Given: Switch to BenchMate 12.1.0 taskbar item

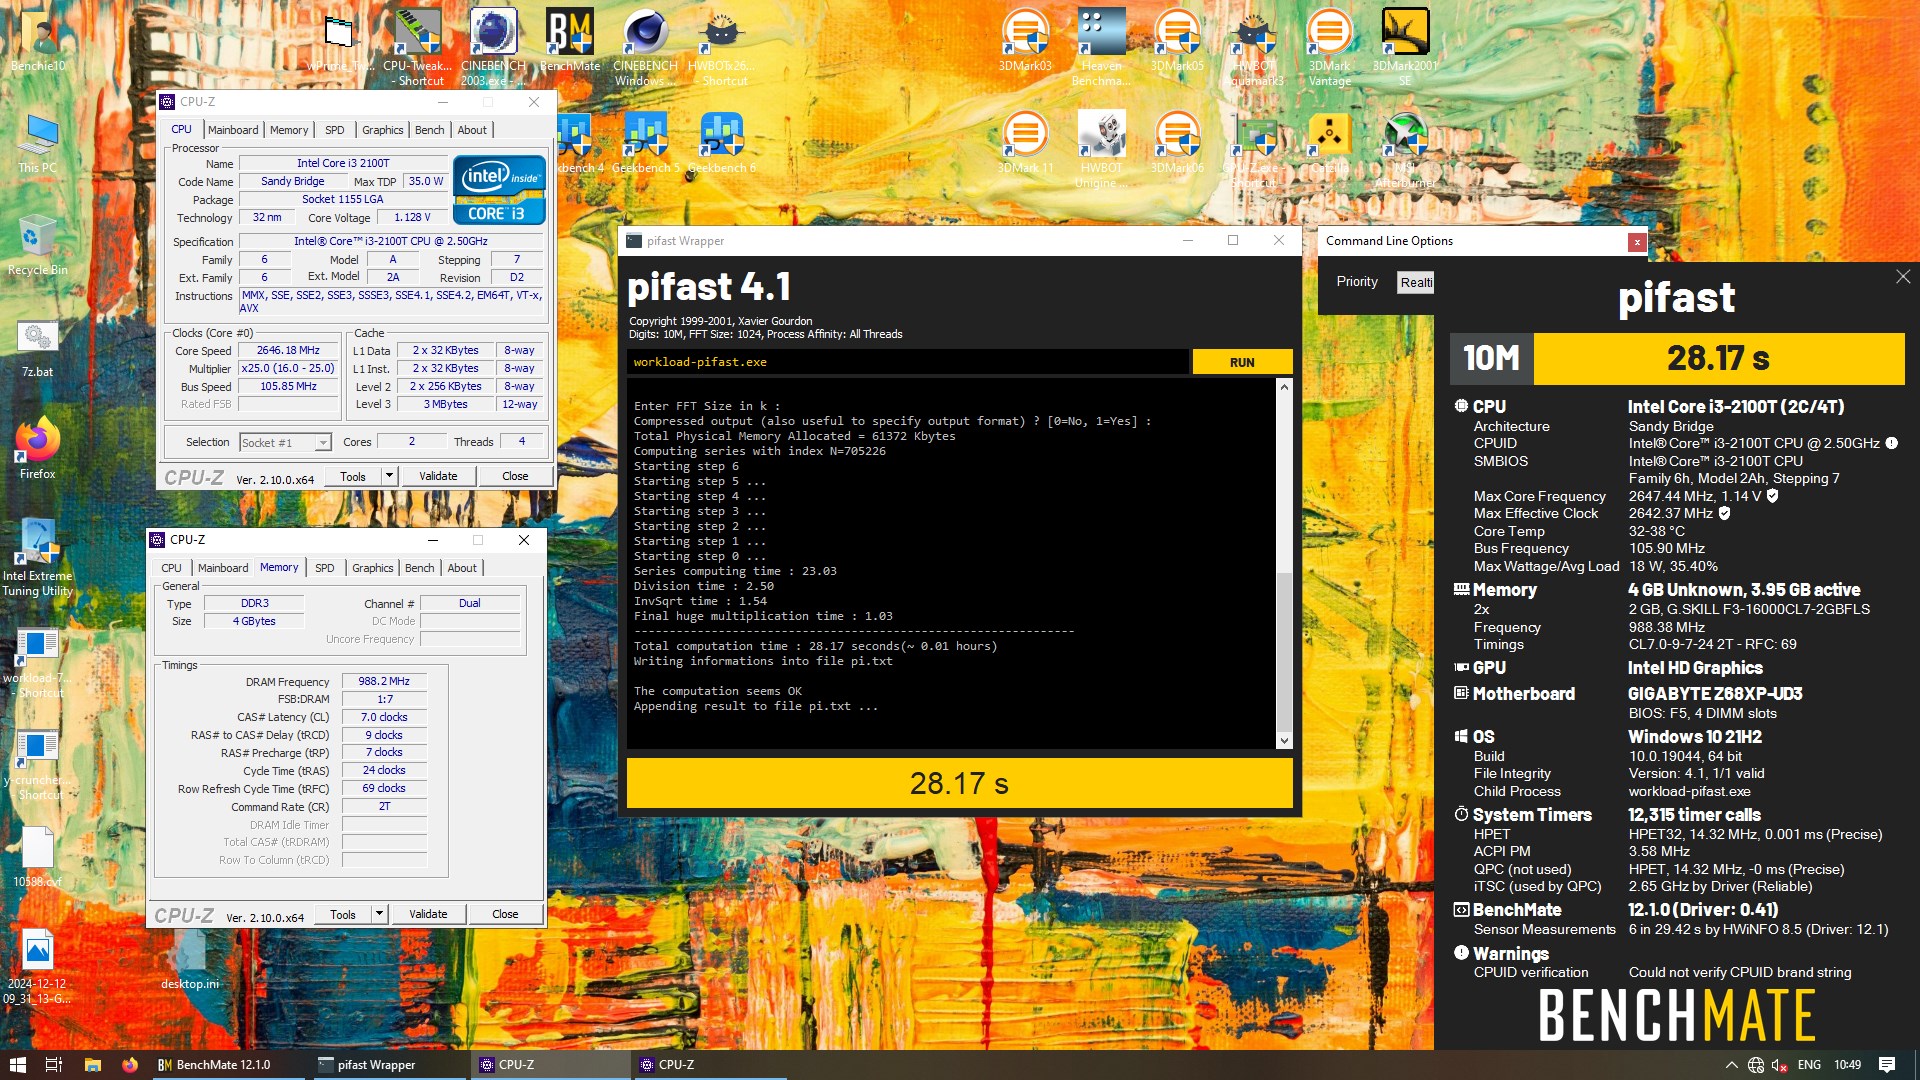Looking at the screenshot, I should 226,1065.
